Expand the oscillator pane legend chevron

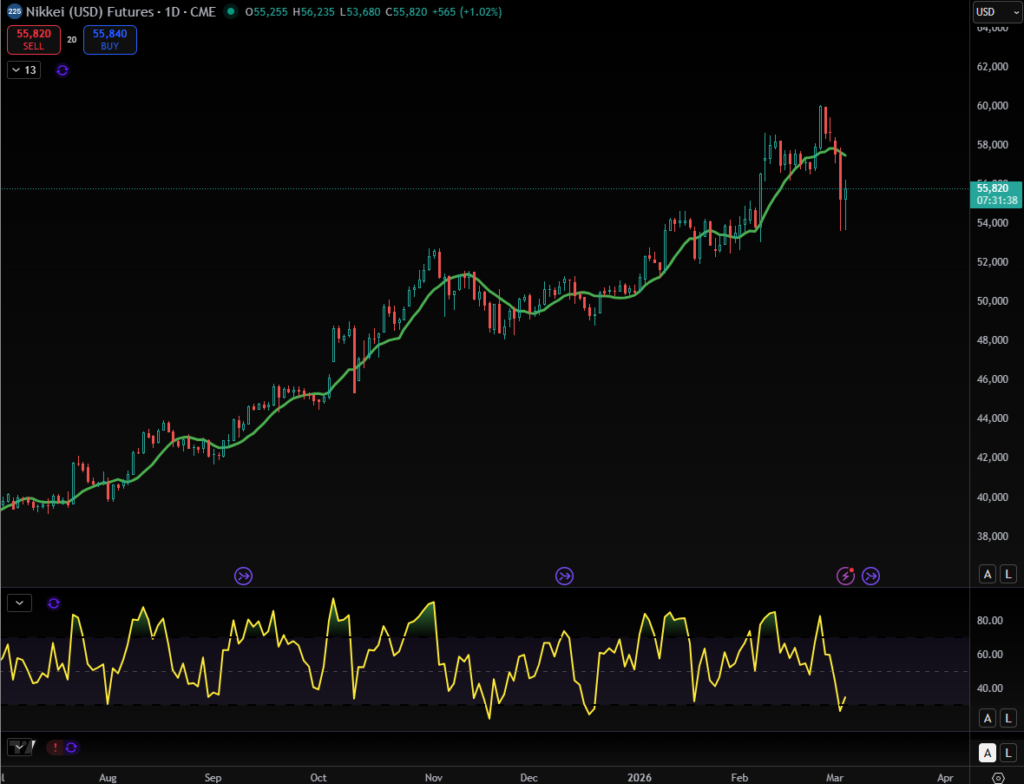(x=19, y=603)
